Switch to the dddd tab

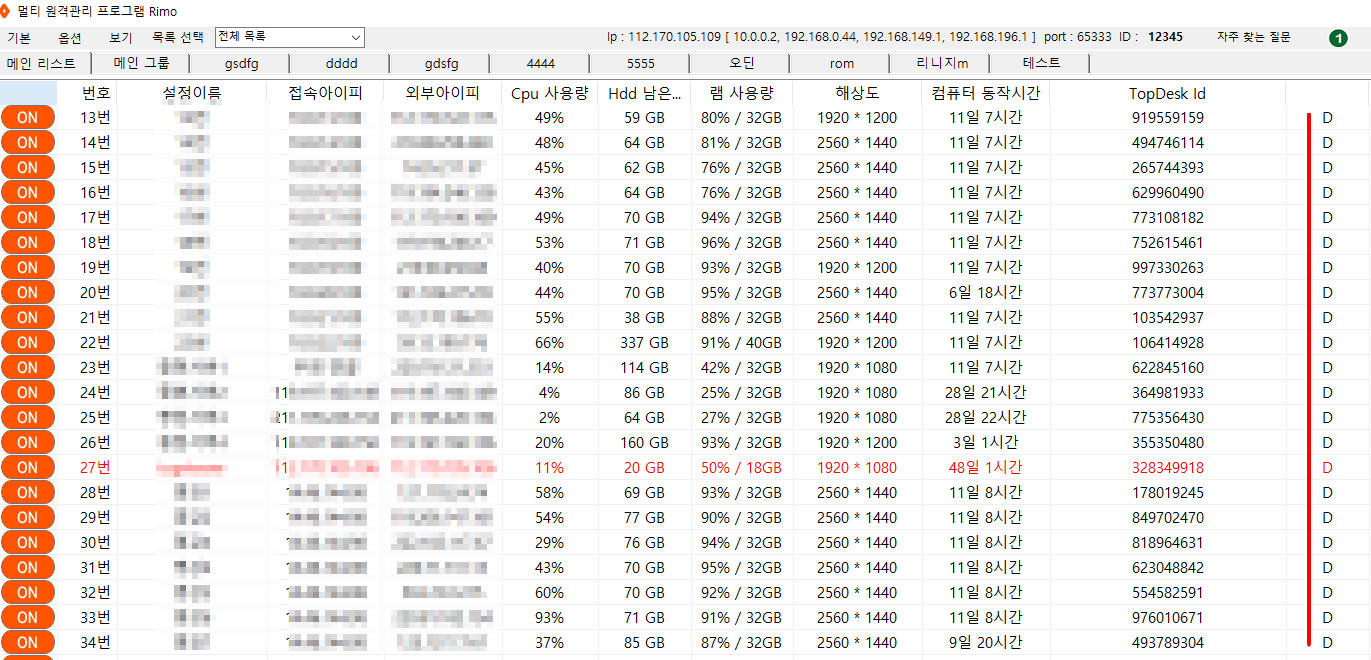[x=341, y=63]
